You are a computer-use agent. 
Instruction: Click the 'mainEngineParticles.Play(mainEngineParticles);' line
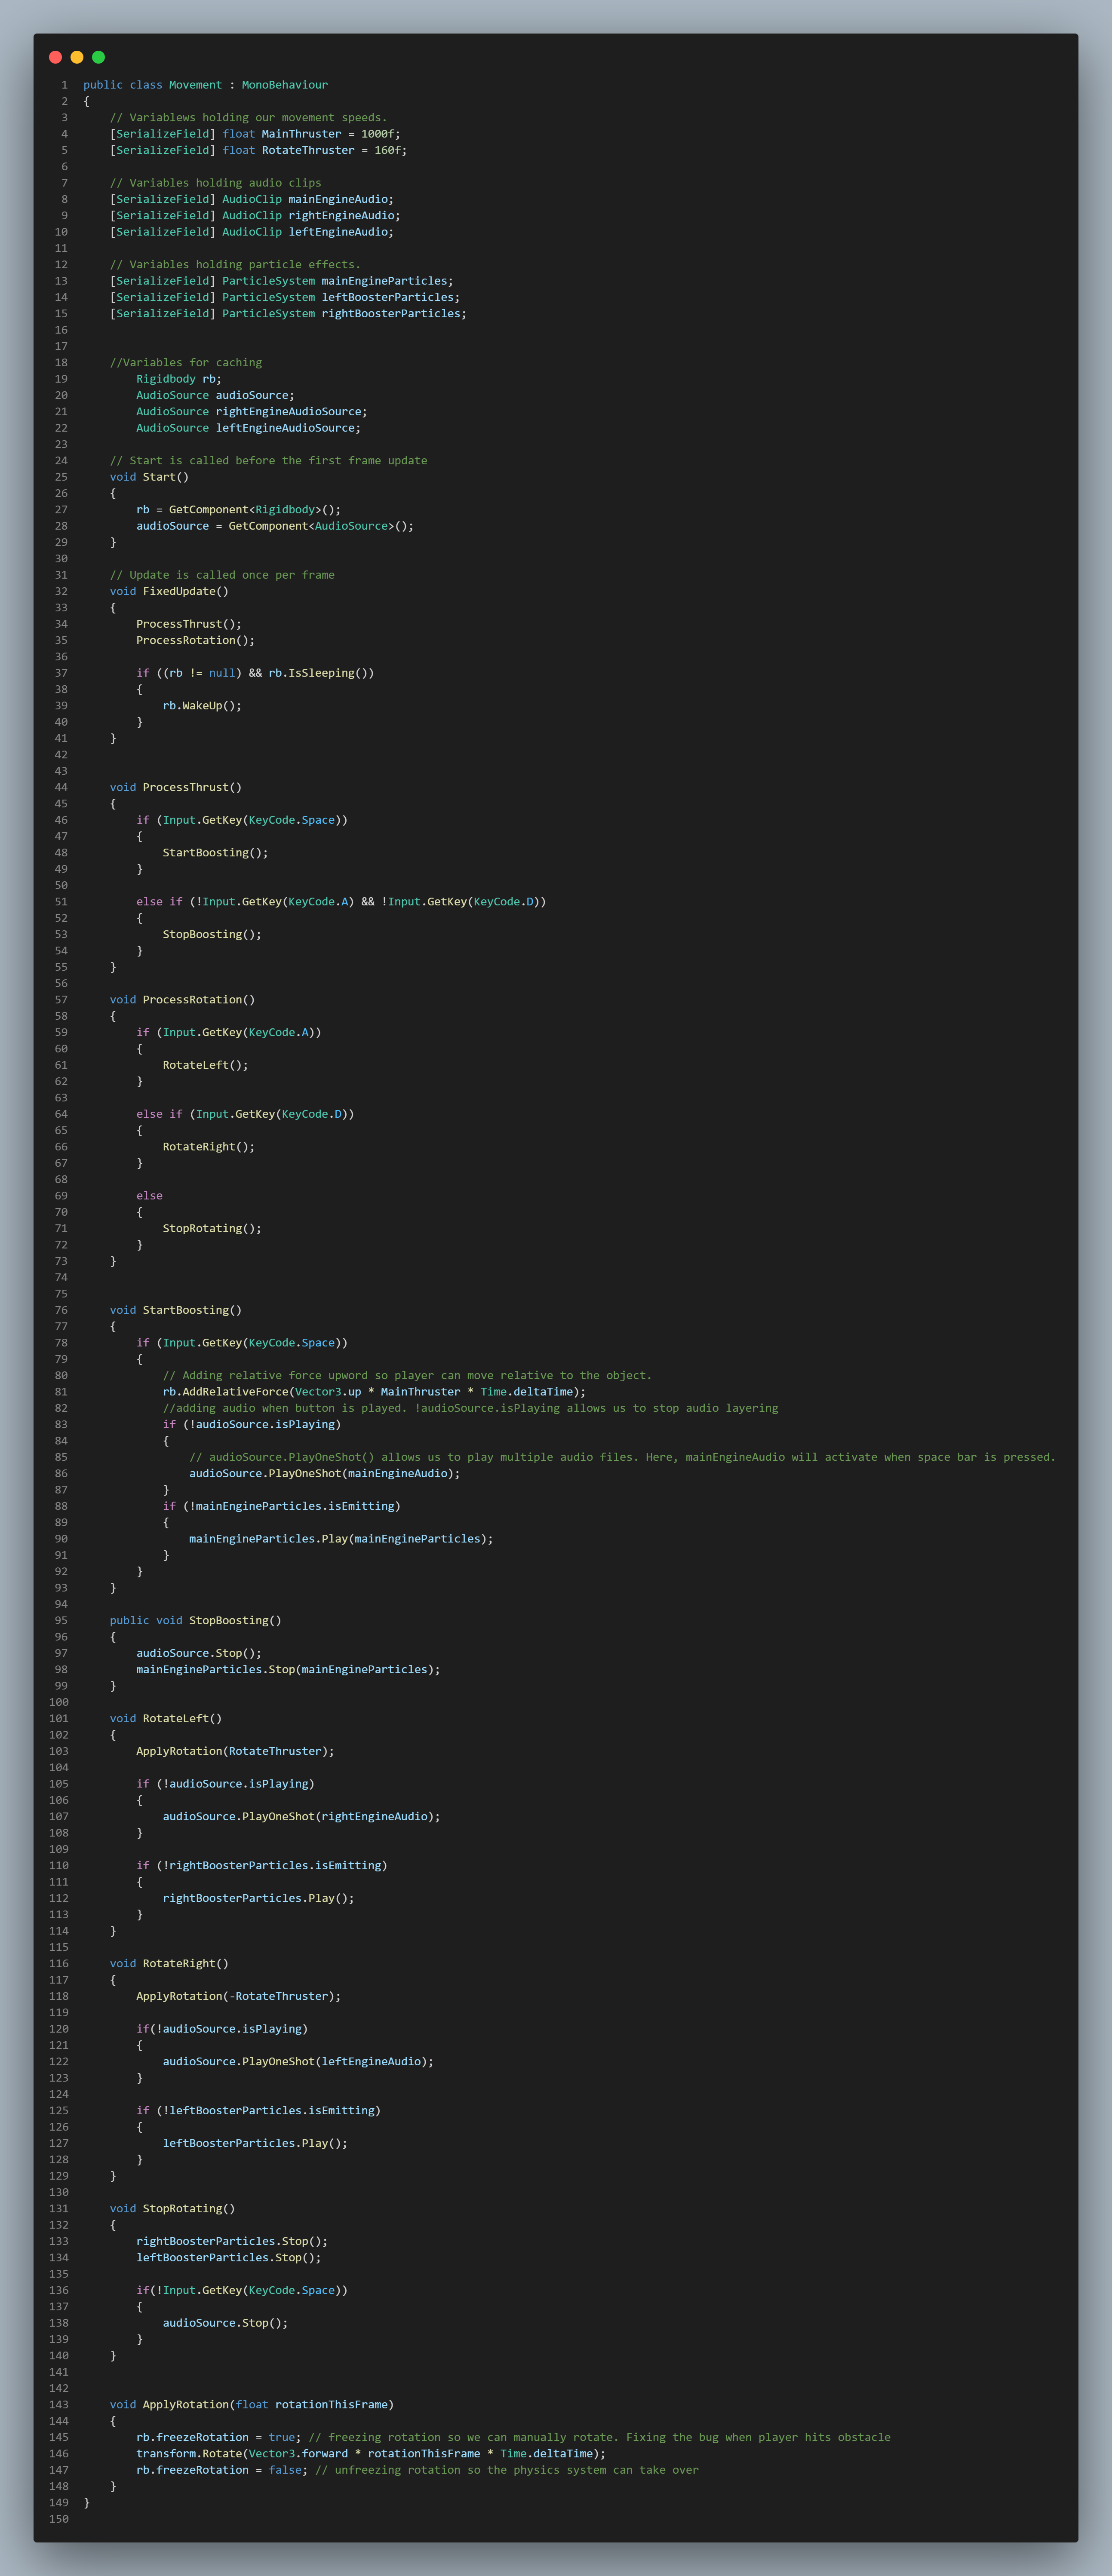[x=341, y=1539]
